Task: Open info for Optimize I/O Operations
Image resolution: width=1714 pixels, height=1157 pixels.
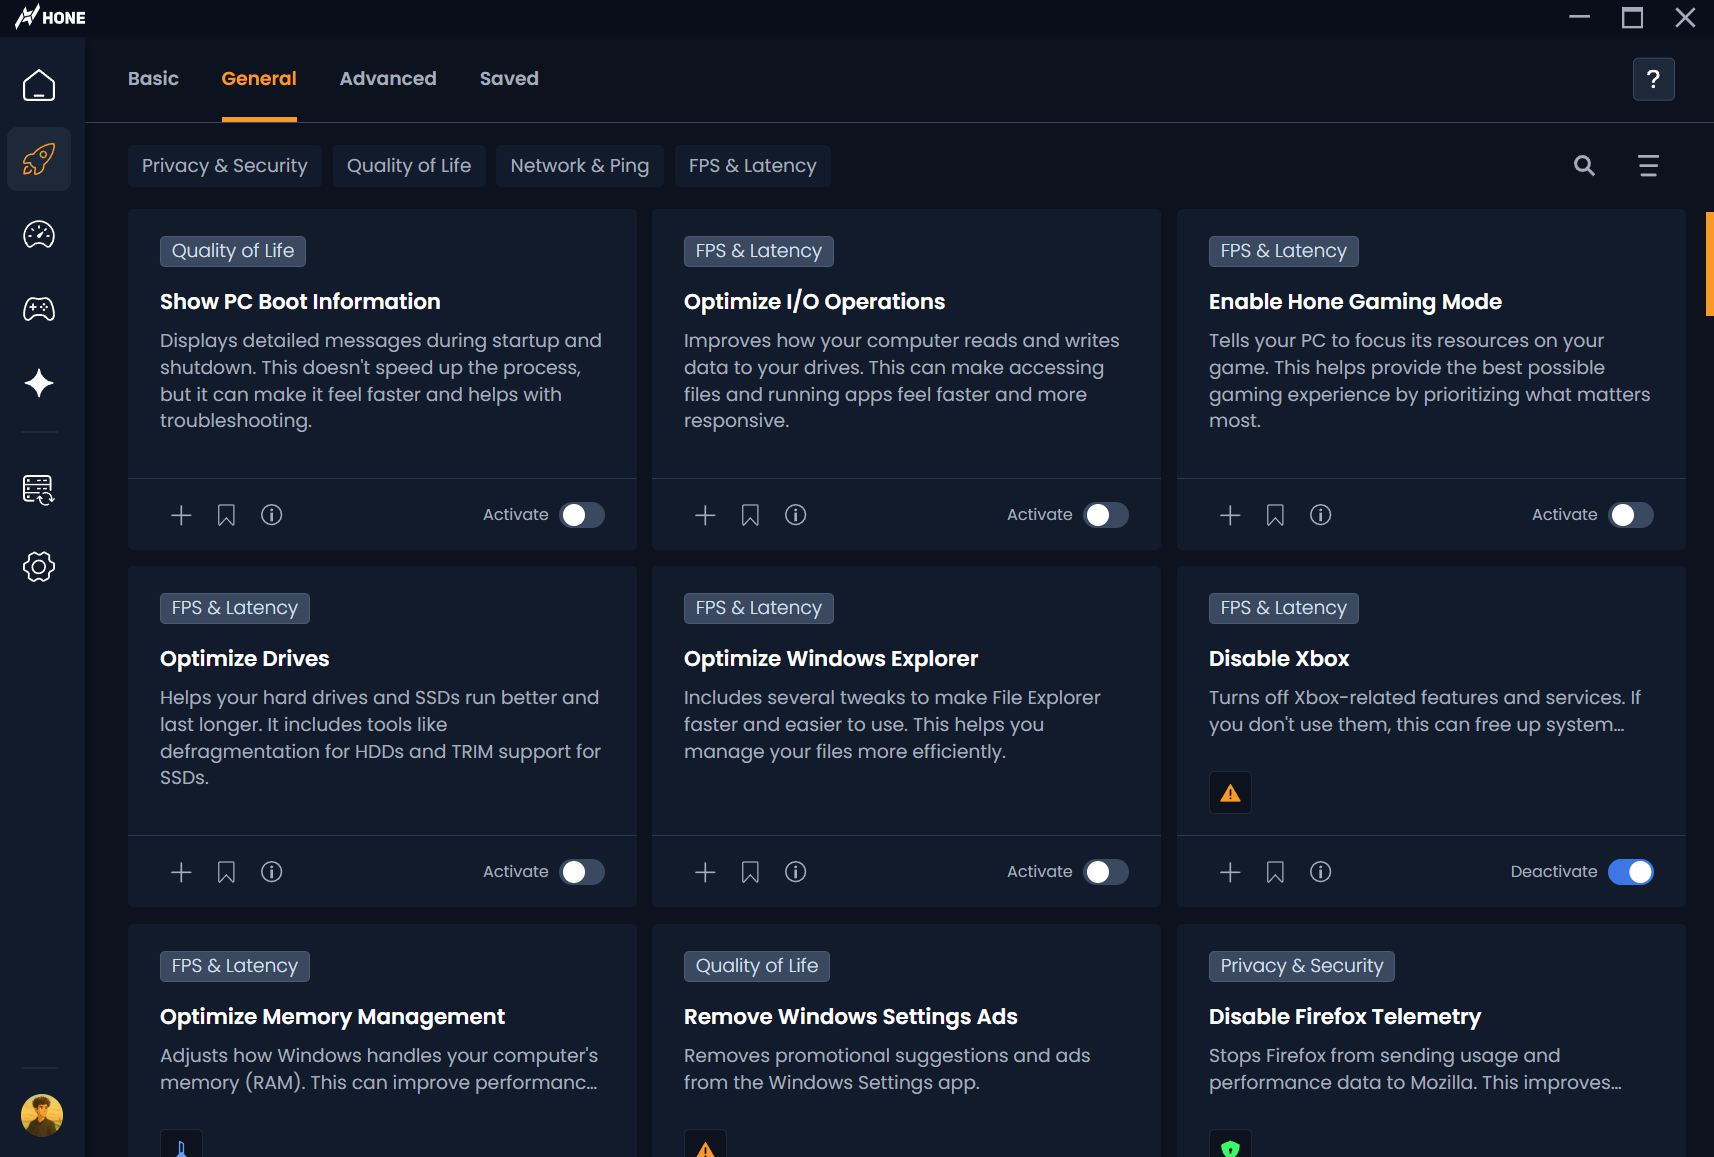Action: coord(796,515)
